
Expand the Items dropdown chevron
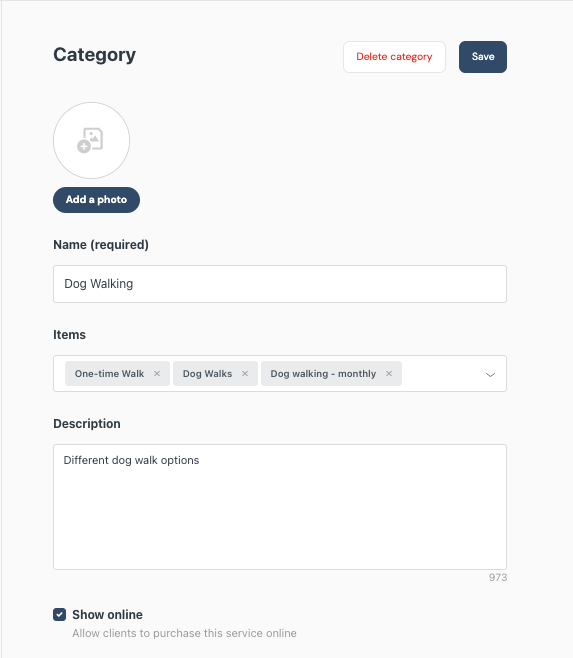coord(490,374)
